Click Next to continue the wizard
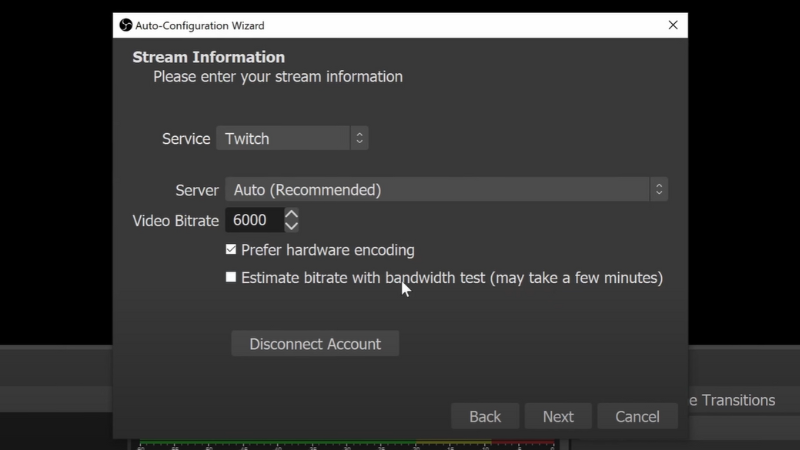Viewport: 800px width, 450px height. [558, 416]
